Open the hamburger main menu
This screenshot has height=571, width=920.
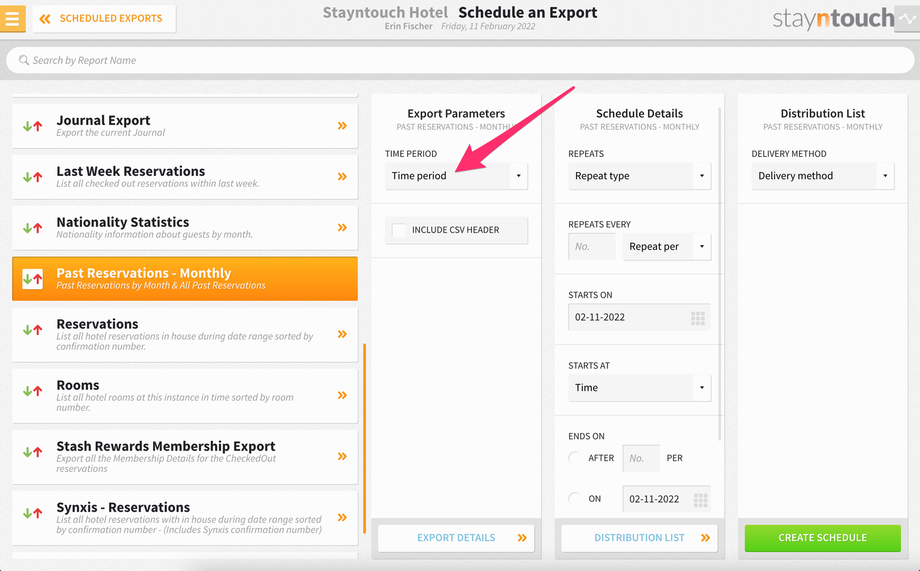pyautogui.click(x=12, y=18)
